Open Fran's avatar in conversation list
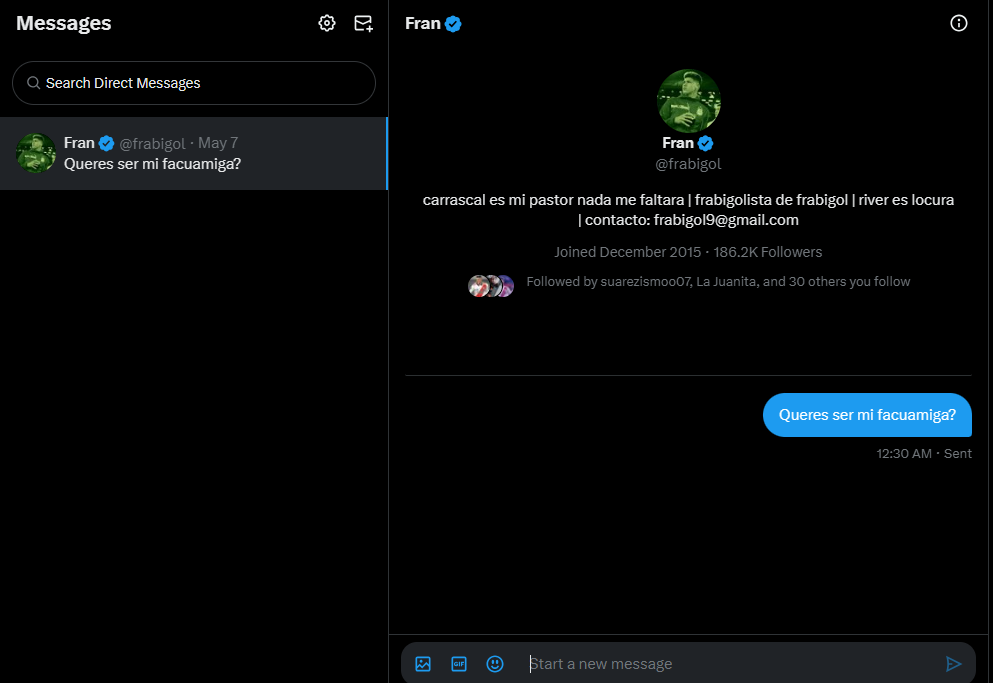 (35, 153)
